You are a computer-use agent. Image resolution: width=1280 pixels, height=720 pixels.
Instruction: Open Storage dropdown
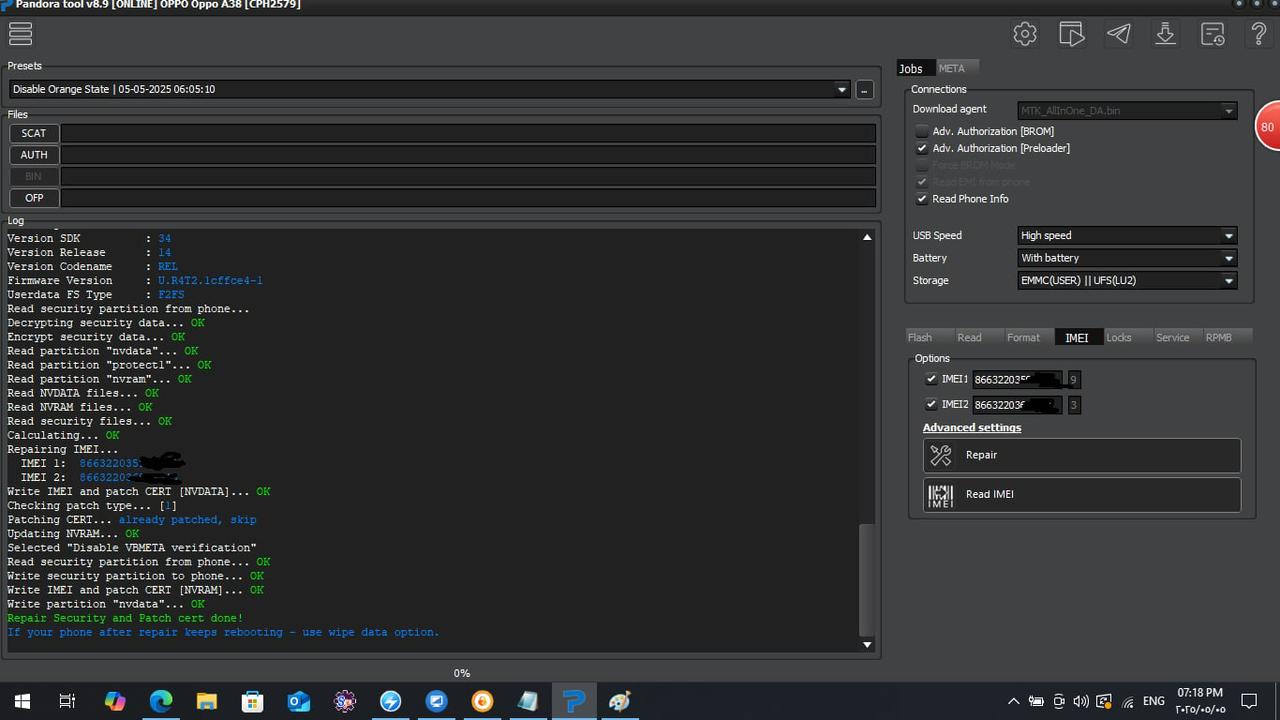click(1127, 281)
